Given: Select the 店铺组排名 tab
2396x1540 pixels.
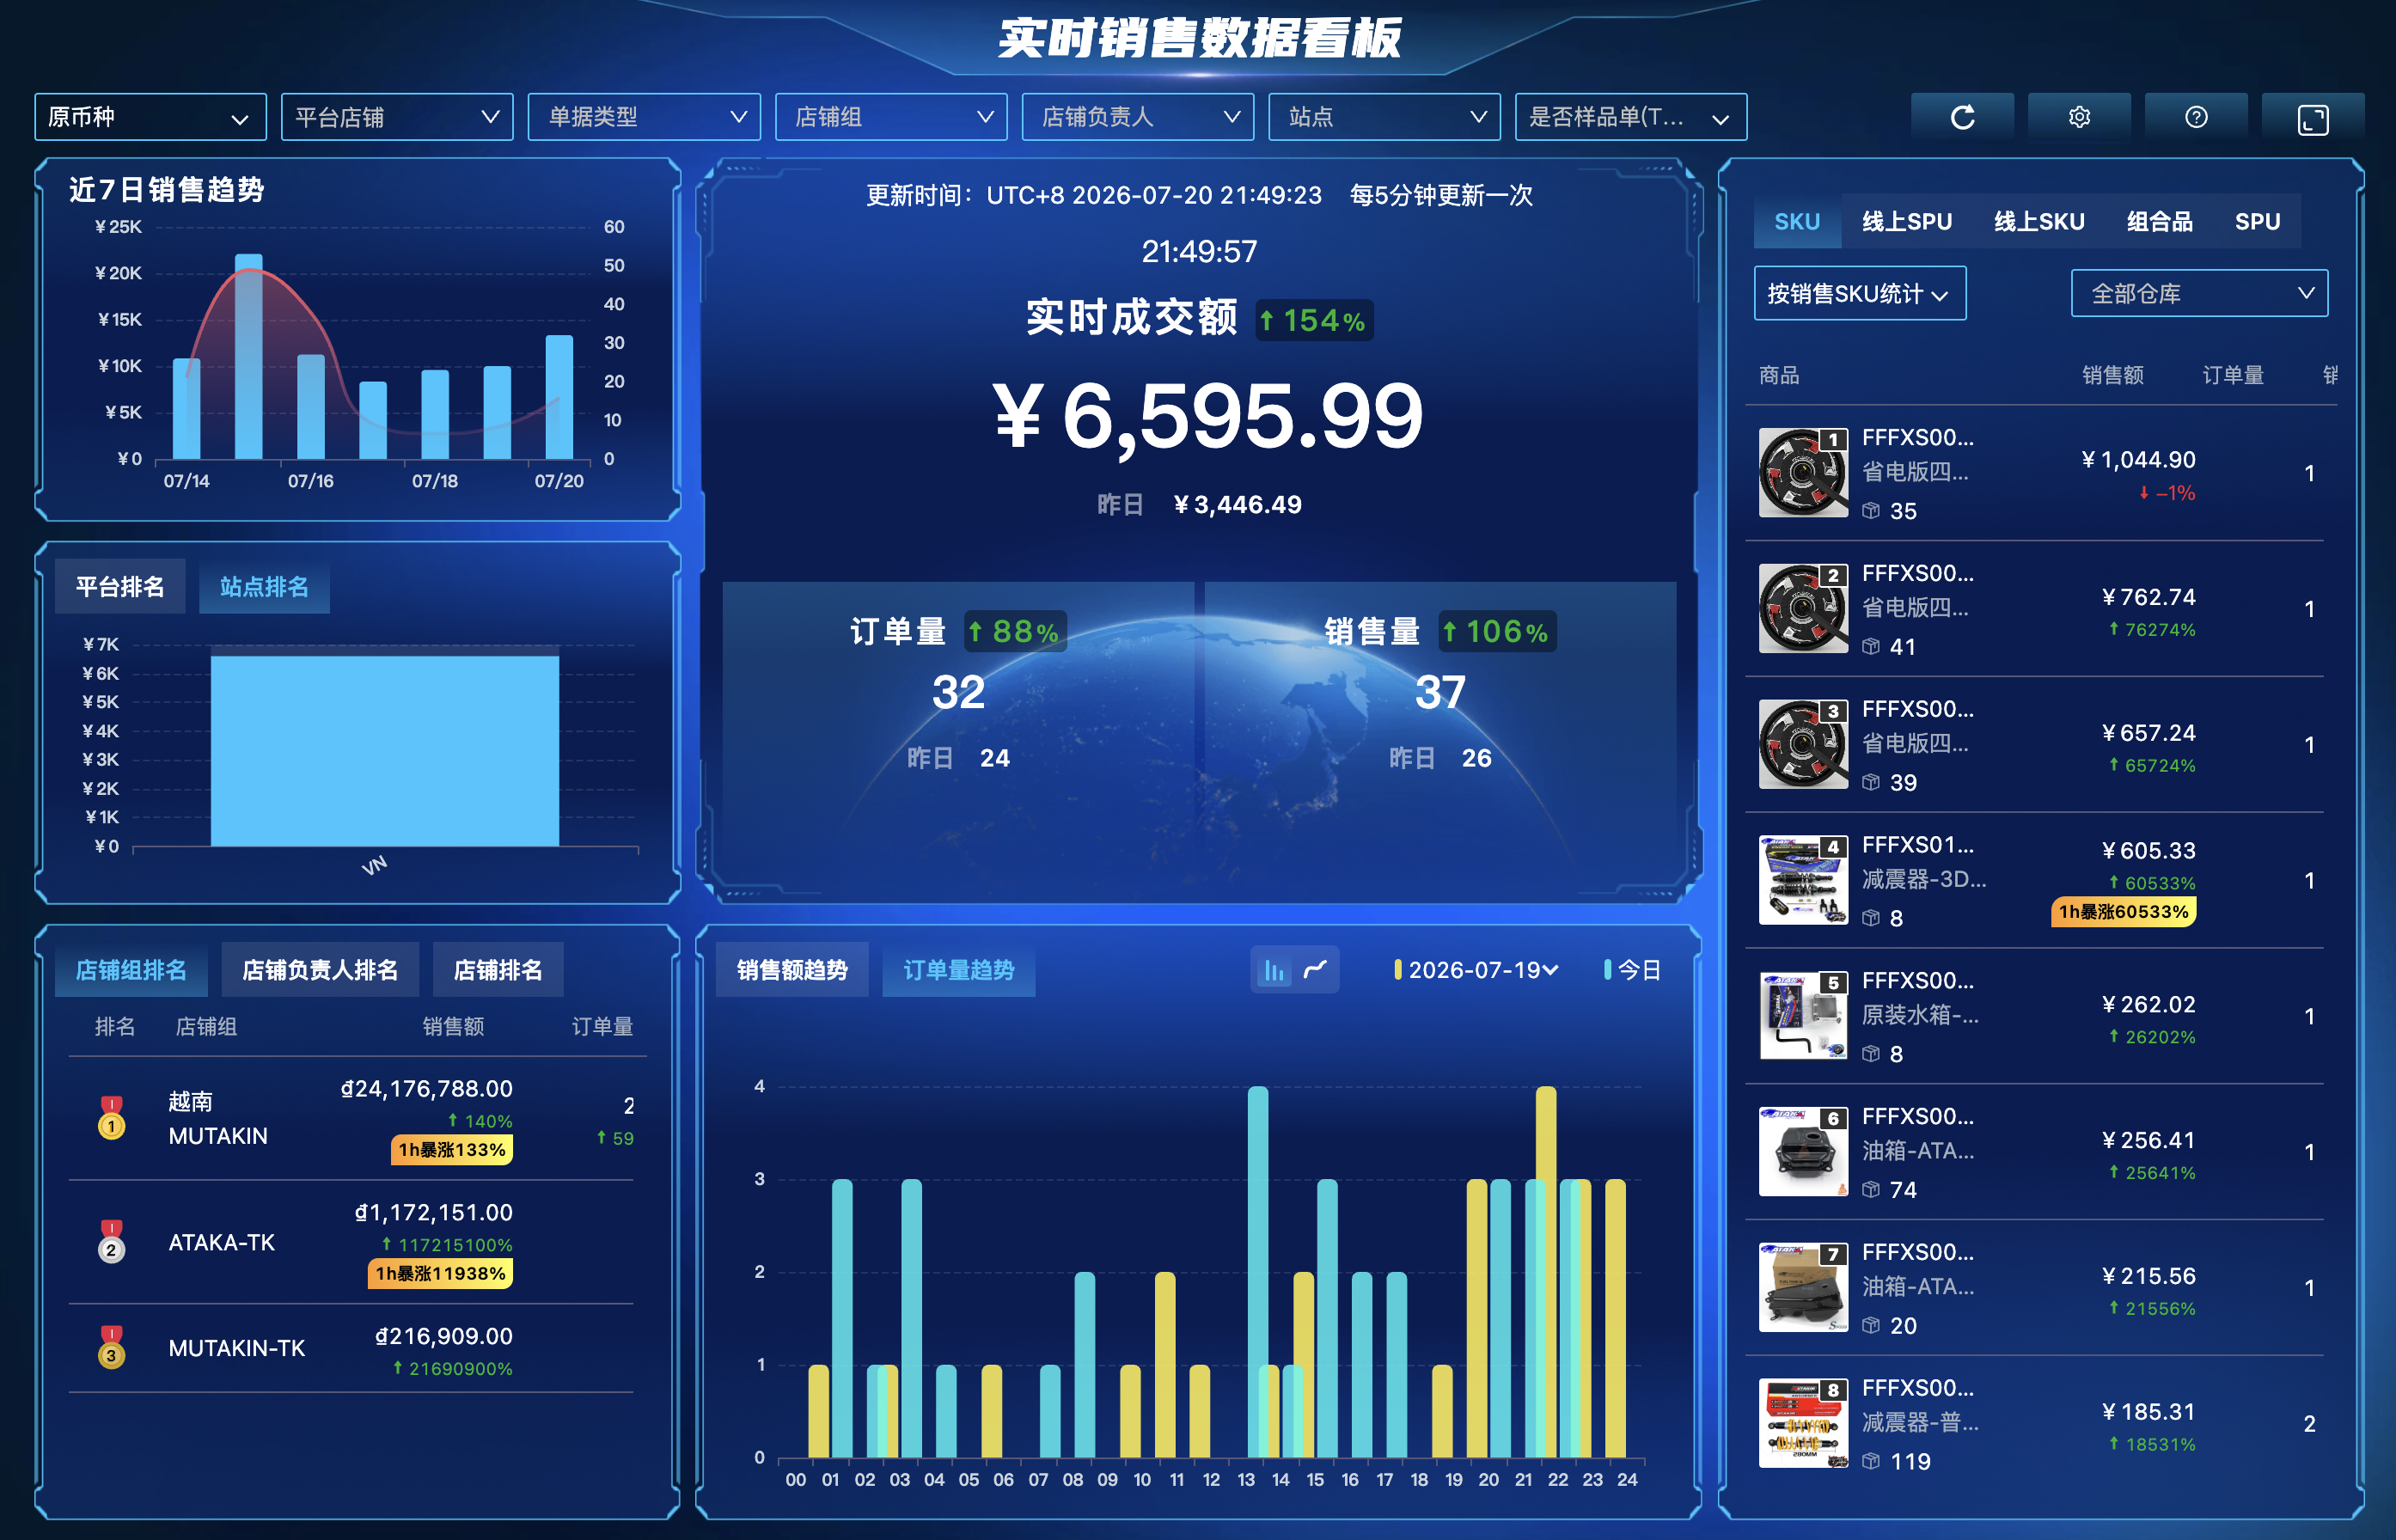Looking at the screenshot, I should [131, 969].
